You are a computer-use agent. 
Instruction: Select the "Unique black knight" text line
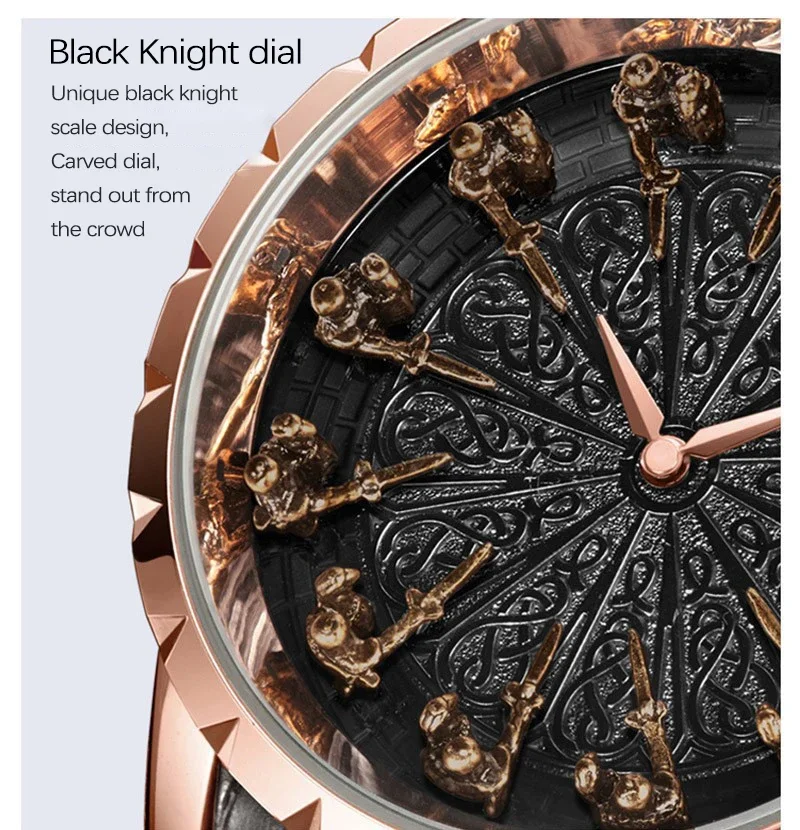144,94
